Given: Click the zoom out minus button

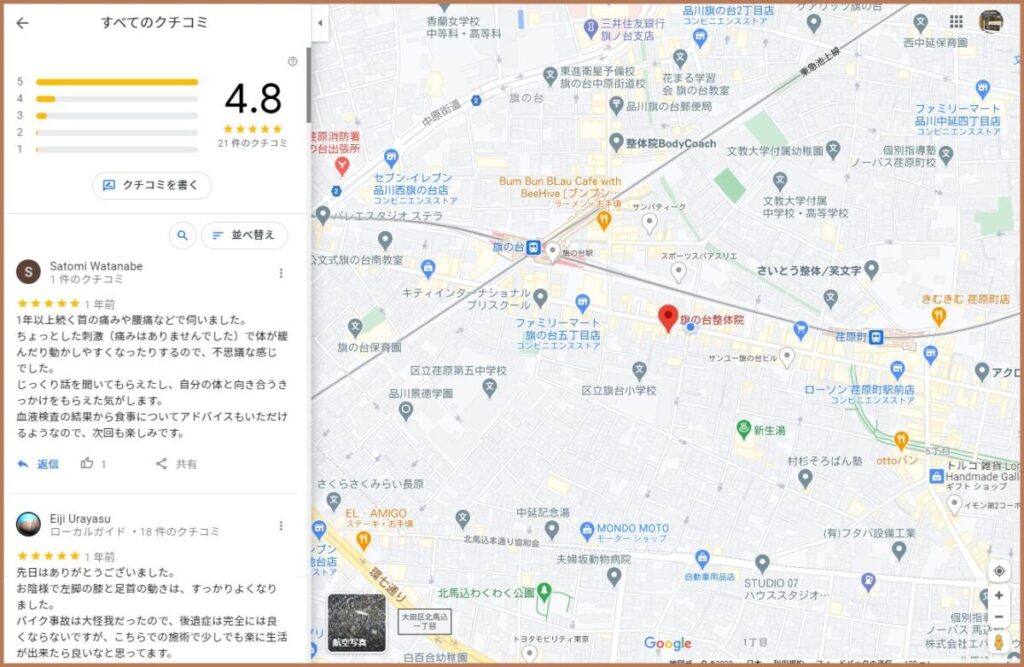Looking at the screenshot, I should click(998, 617).
